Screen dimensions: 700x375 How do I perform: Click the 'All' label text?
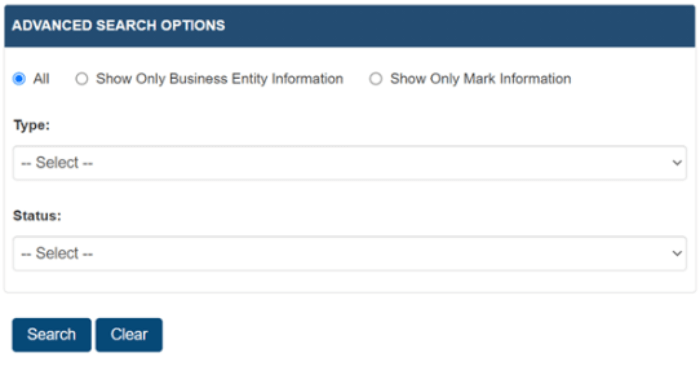[41, 79]
